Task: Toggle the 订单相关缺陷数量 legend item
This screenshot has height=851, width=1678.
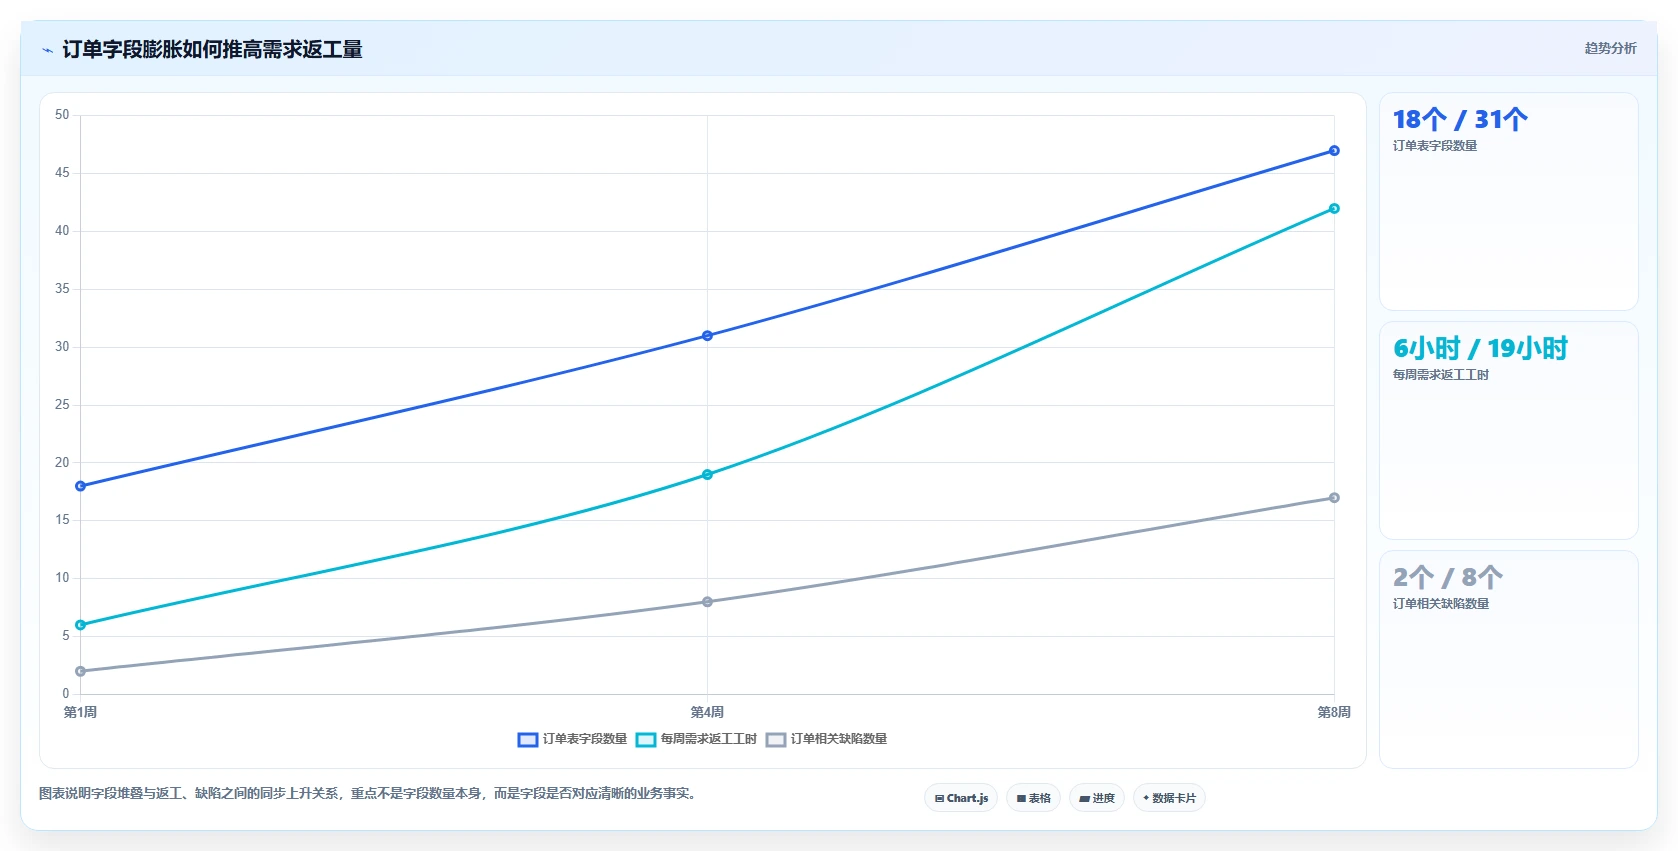Action: pyautogui.click(x=826, y=739)
